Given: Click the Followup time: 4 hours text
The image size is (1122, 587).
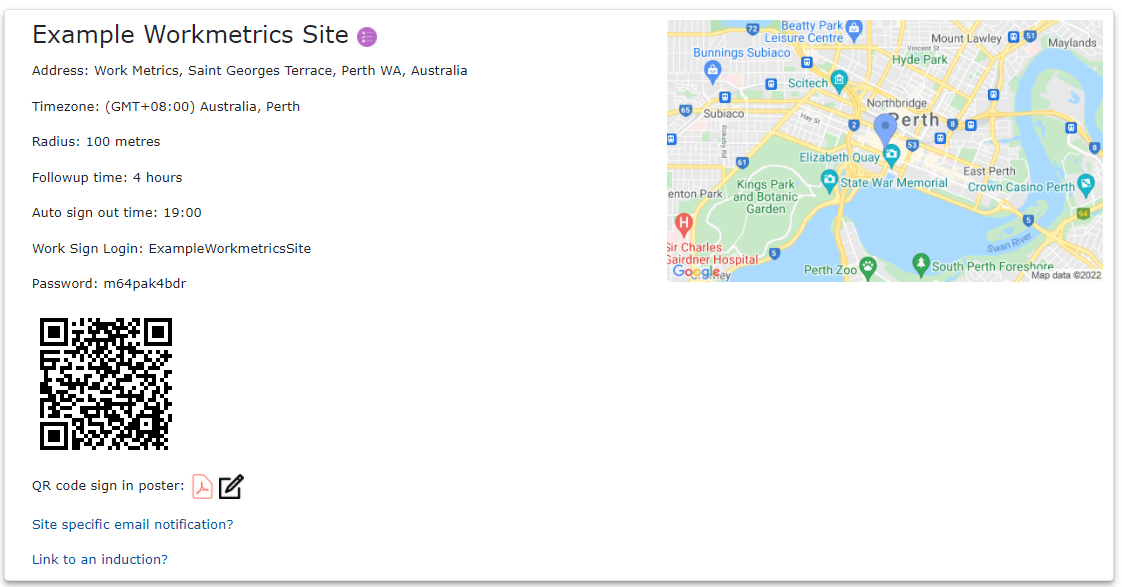Looking at the screenshot, I should click(107, 177).
